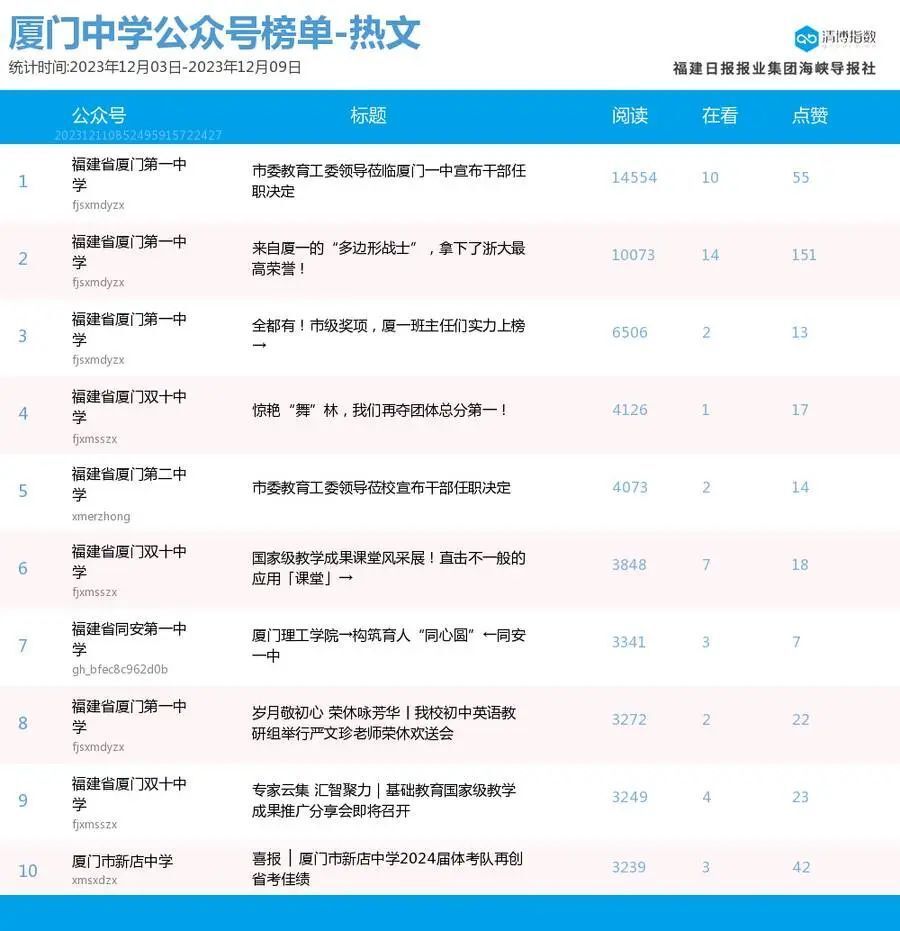Screen dimensions: 900x931
Task: Click the read count 14554 for rank 1
Action: pyautogui.click(x=631, y=178)
